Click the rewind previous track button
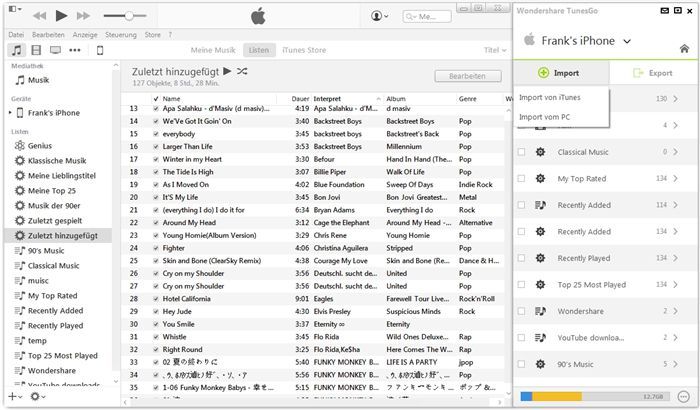 (x=39, y=16)
